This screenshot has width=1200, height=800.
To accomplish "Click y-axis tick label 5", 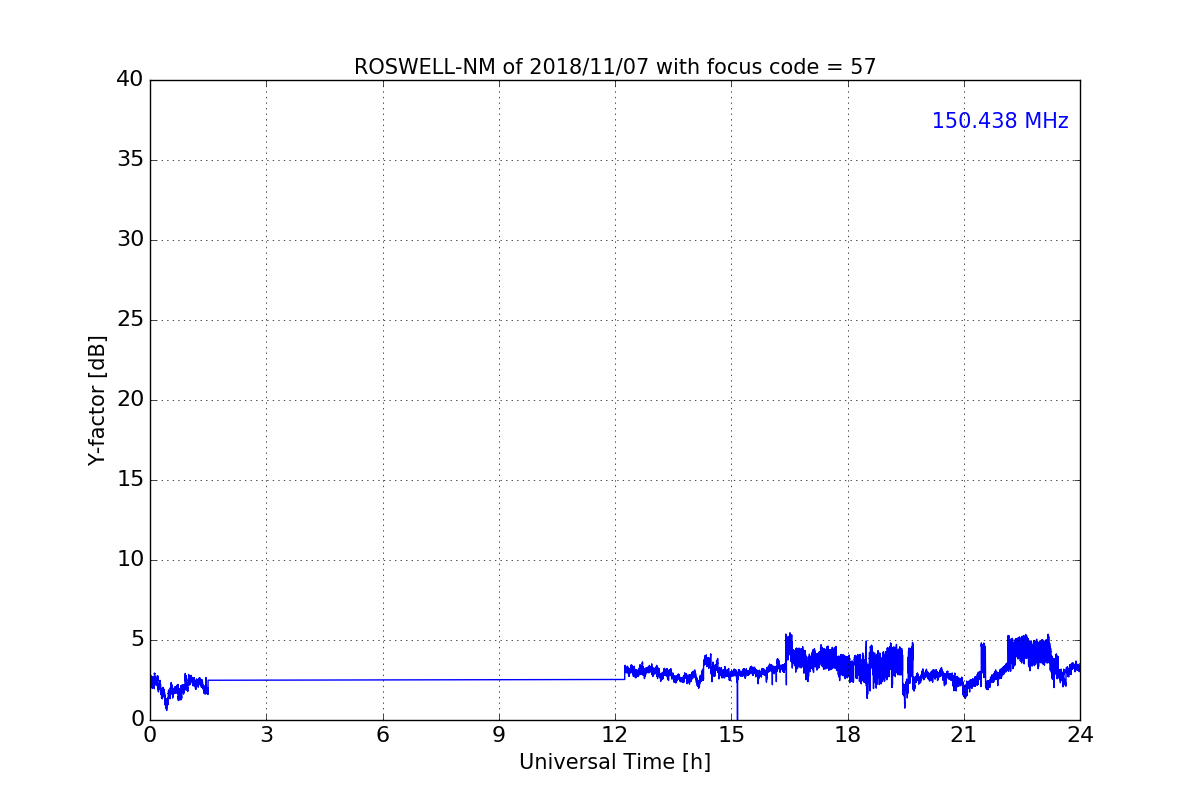I will pyautogui.click(x=137, y=640).
